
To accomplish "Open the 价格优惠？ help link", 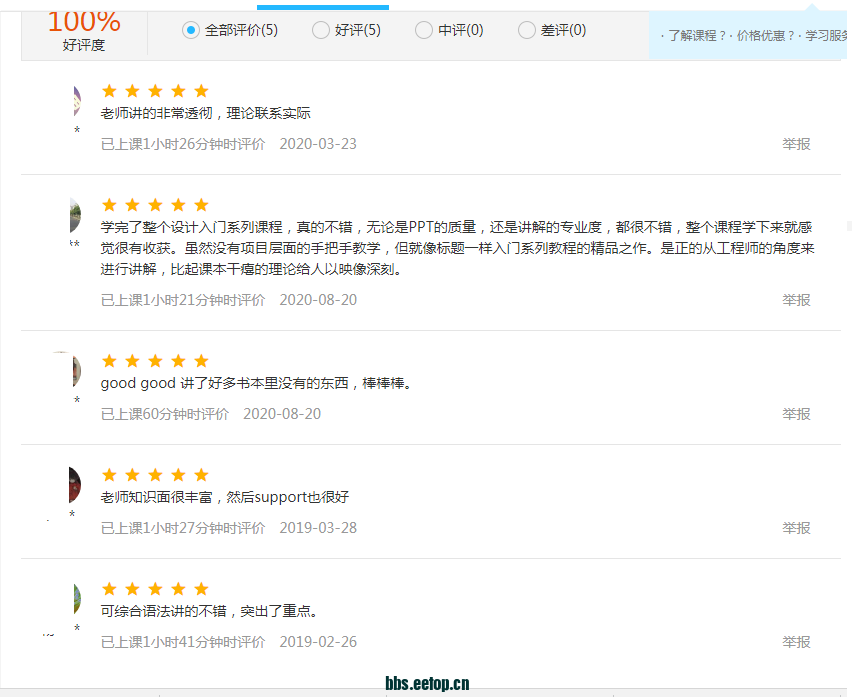I will (x=765, y=36).
